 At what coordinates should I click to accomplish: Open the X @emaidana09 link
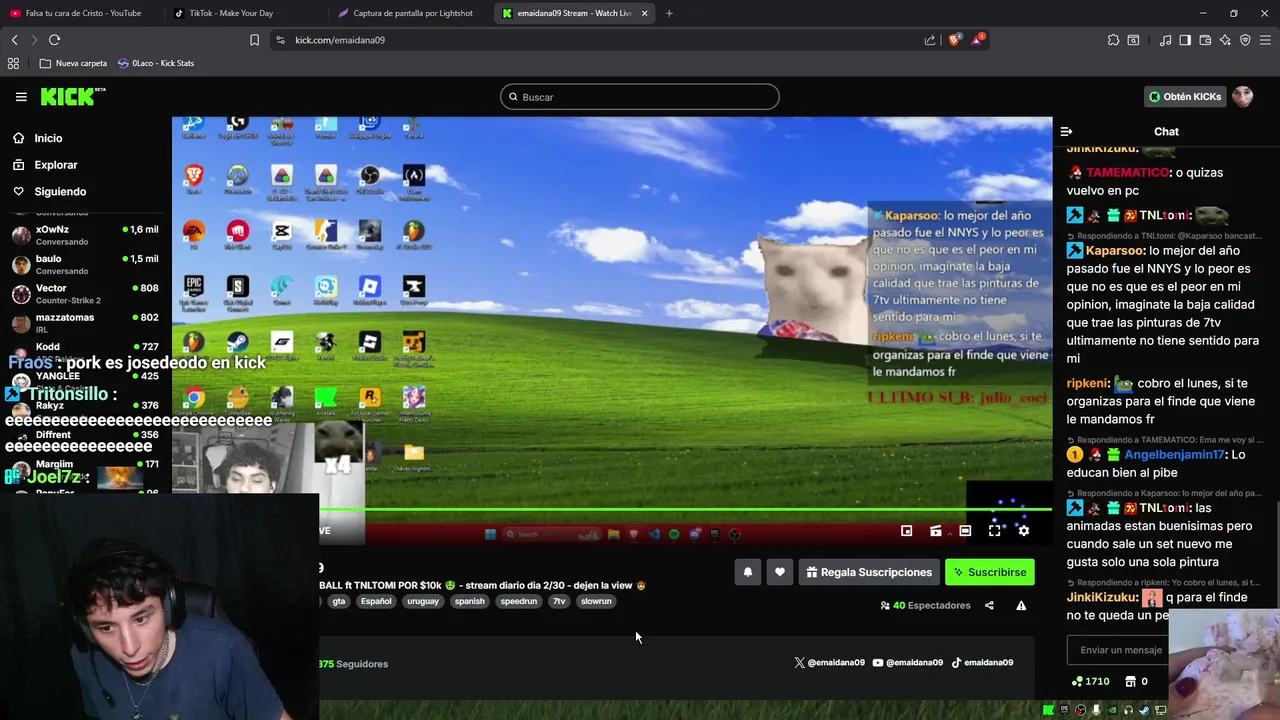click(x=829, y=662)
